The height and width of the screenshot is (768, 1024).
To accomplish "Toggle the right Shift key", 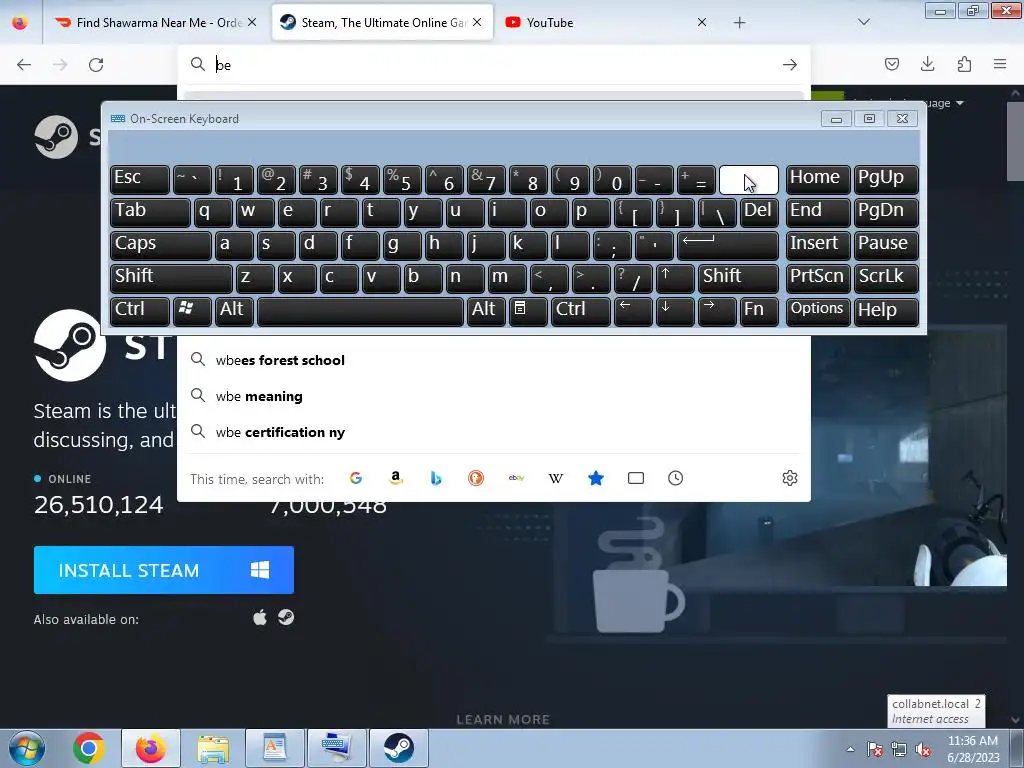I will [738, 278].
